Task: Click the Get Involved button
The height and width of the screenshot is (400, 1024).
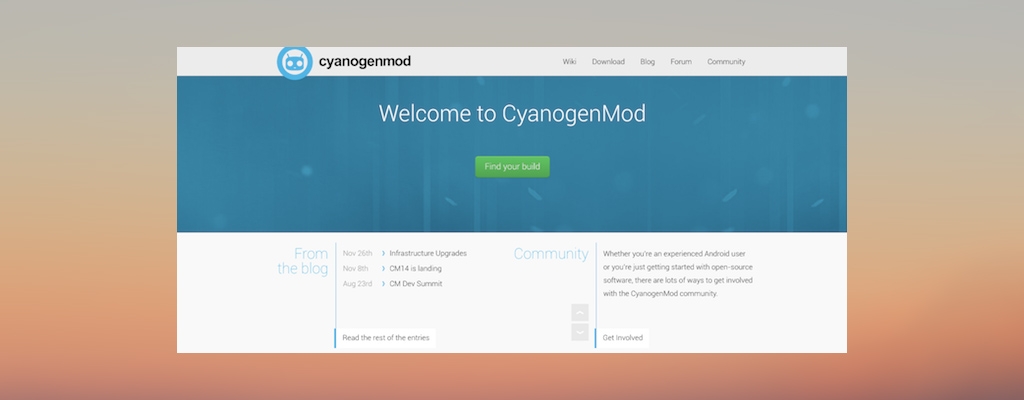Action: click(622, 338)
